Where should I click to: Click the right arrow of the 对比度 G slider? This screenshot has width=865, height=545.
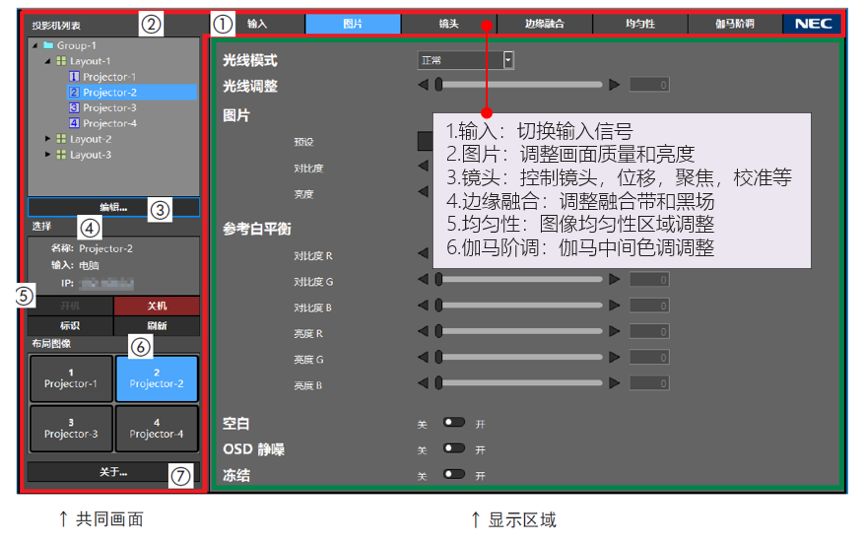615,281
